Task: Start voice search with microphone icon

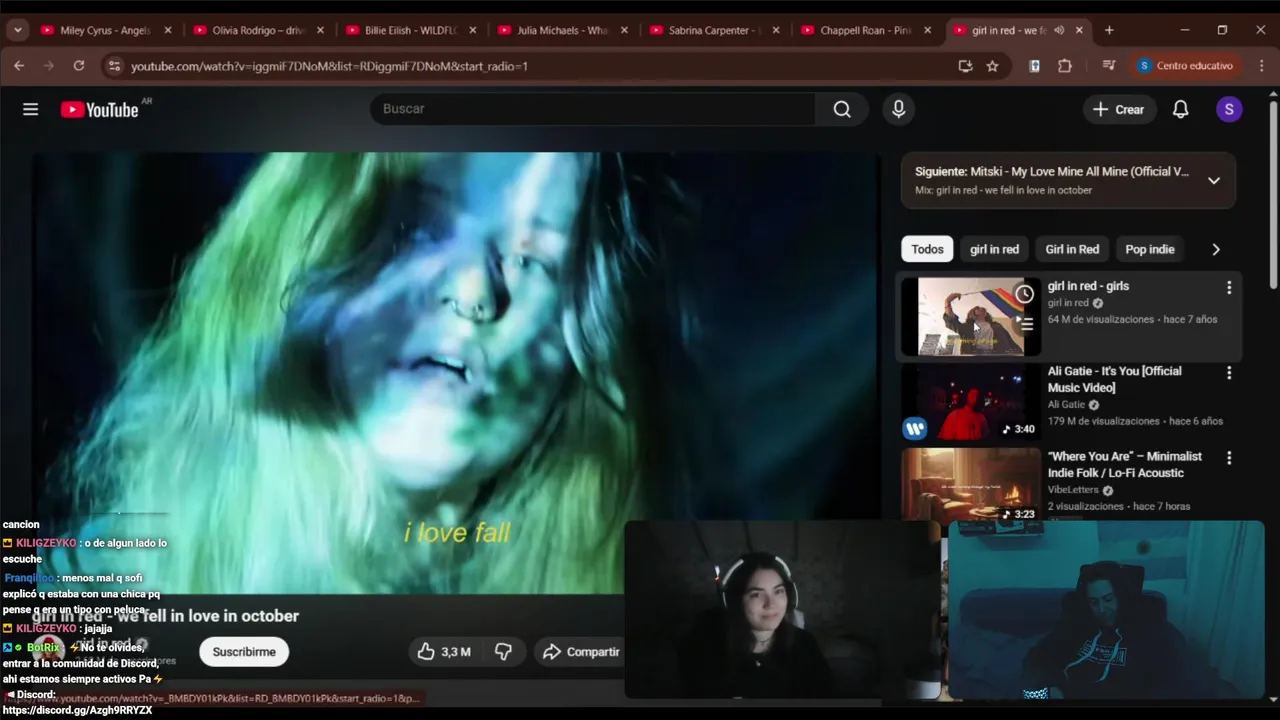Action: coord(898,109)
